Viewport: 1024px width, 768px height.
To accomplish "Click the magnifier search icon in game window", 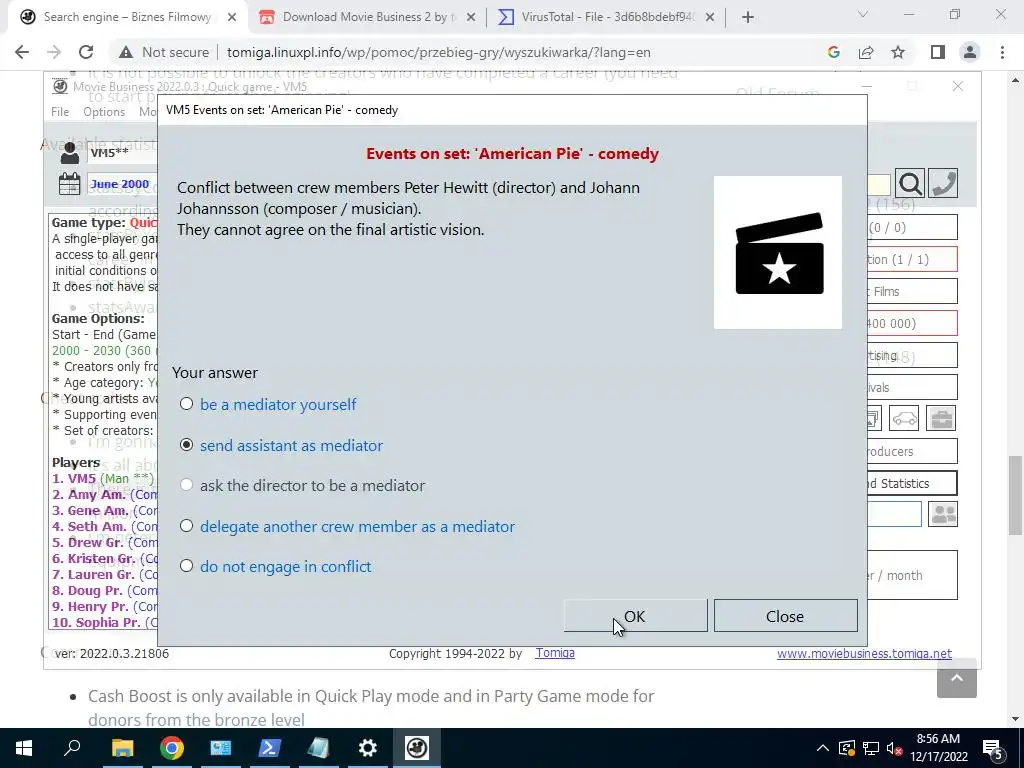I will tap(910, 184).
